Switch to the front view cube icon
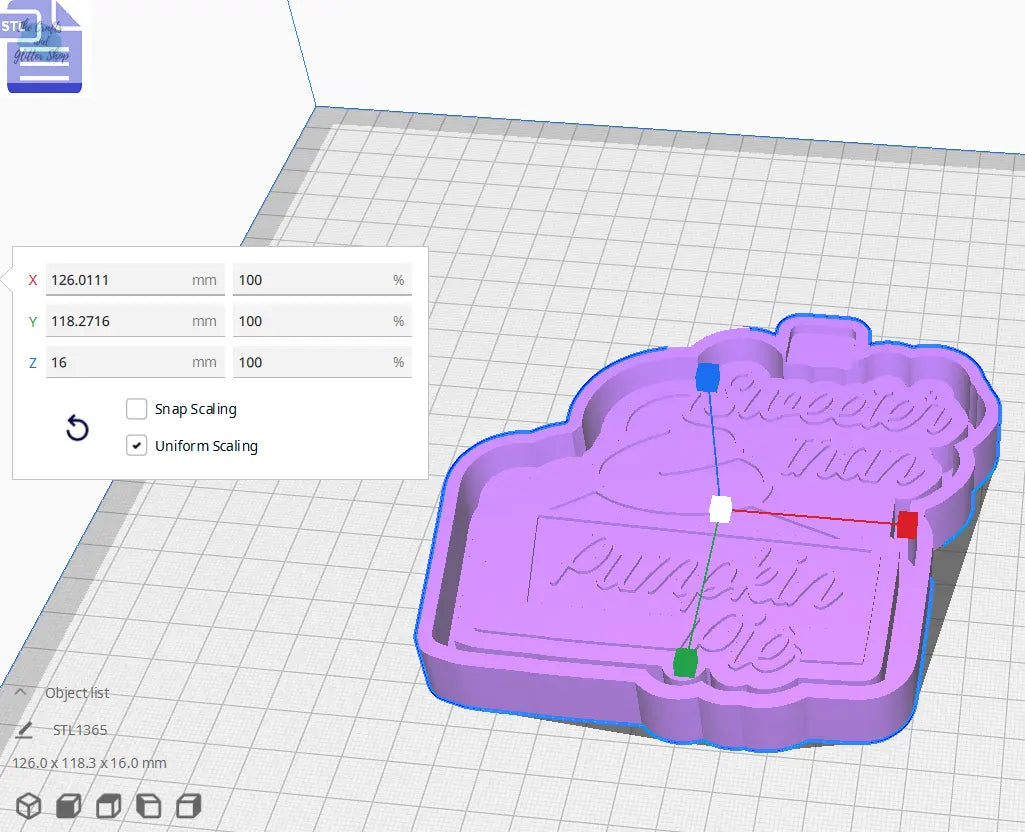This screenshot has height=832, width=1025. pos(66,805)
